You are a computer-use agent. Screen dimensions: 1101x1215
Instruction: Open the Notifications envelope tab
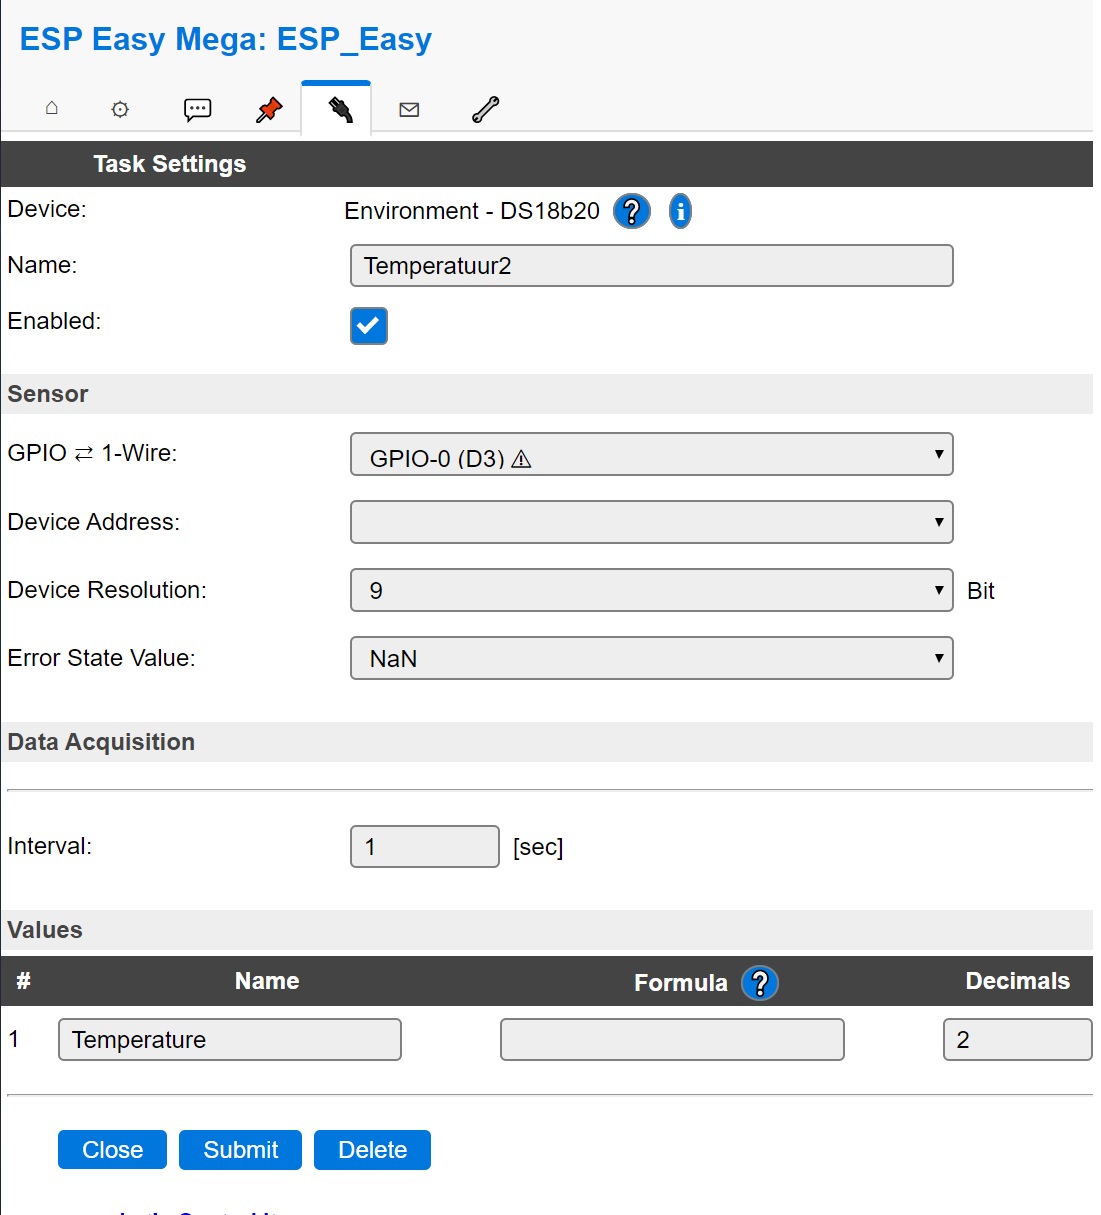coord(409,110)
